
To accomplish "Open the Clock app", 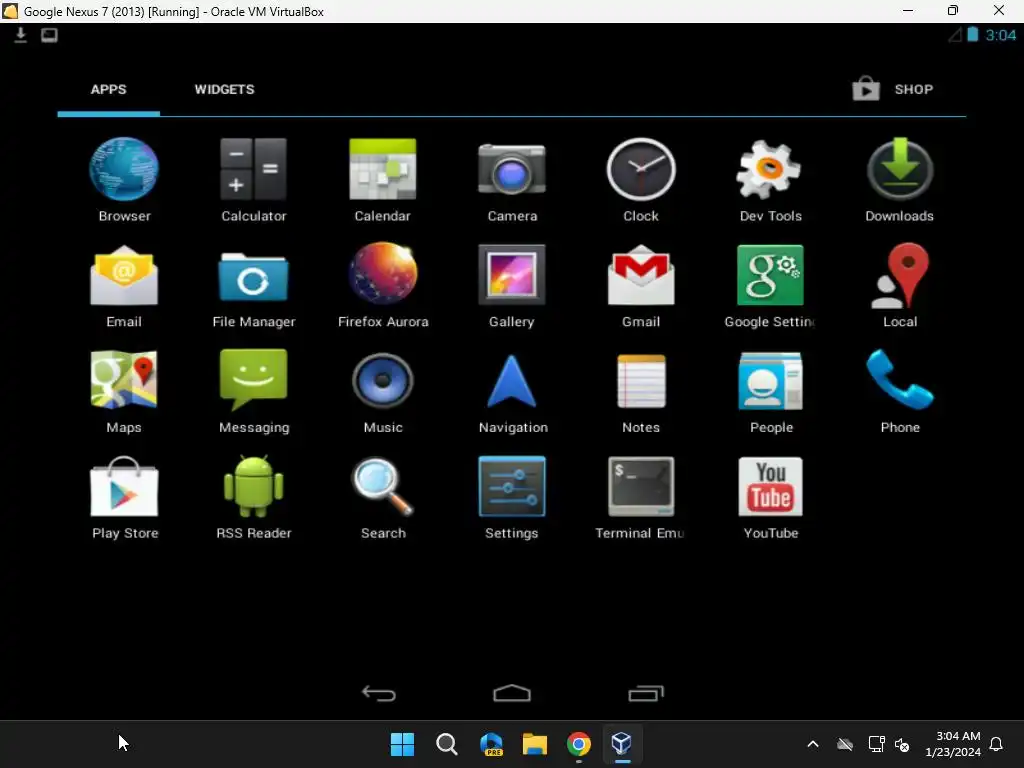I will (641, 180).
